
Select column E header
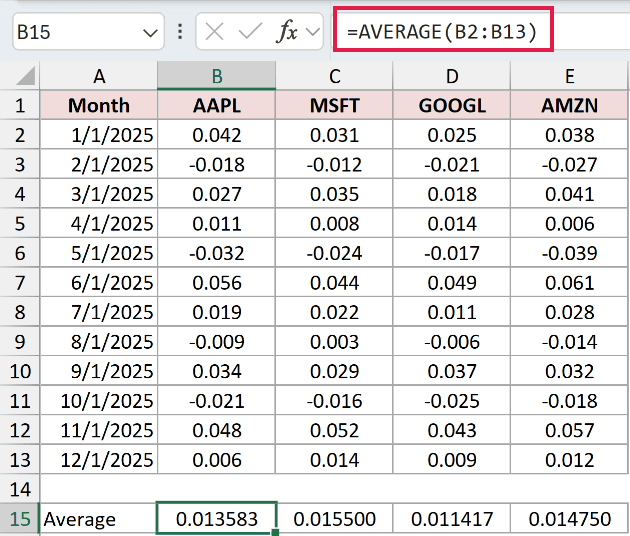click(x=569, y=76)
